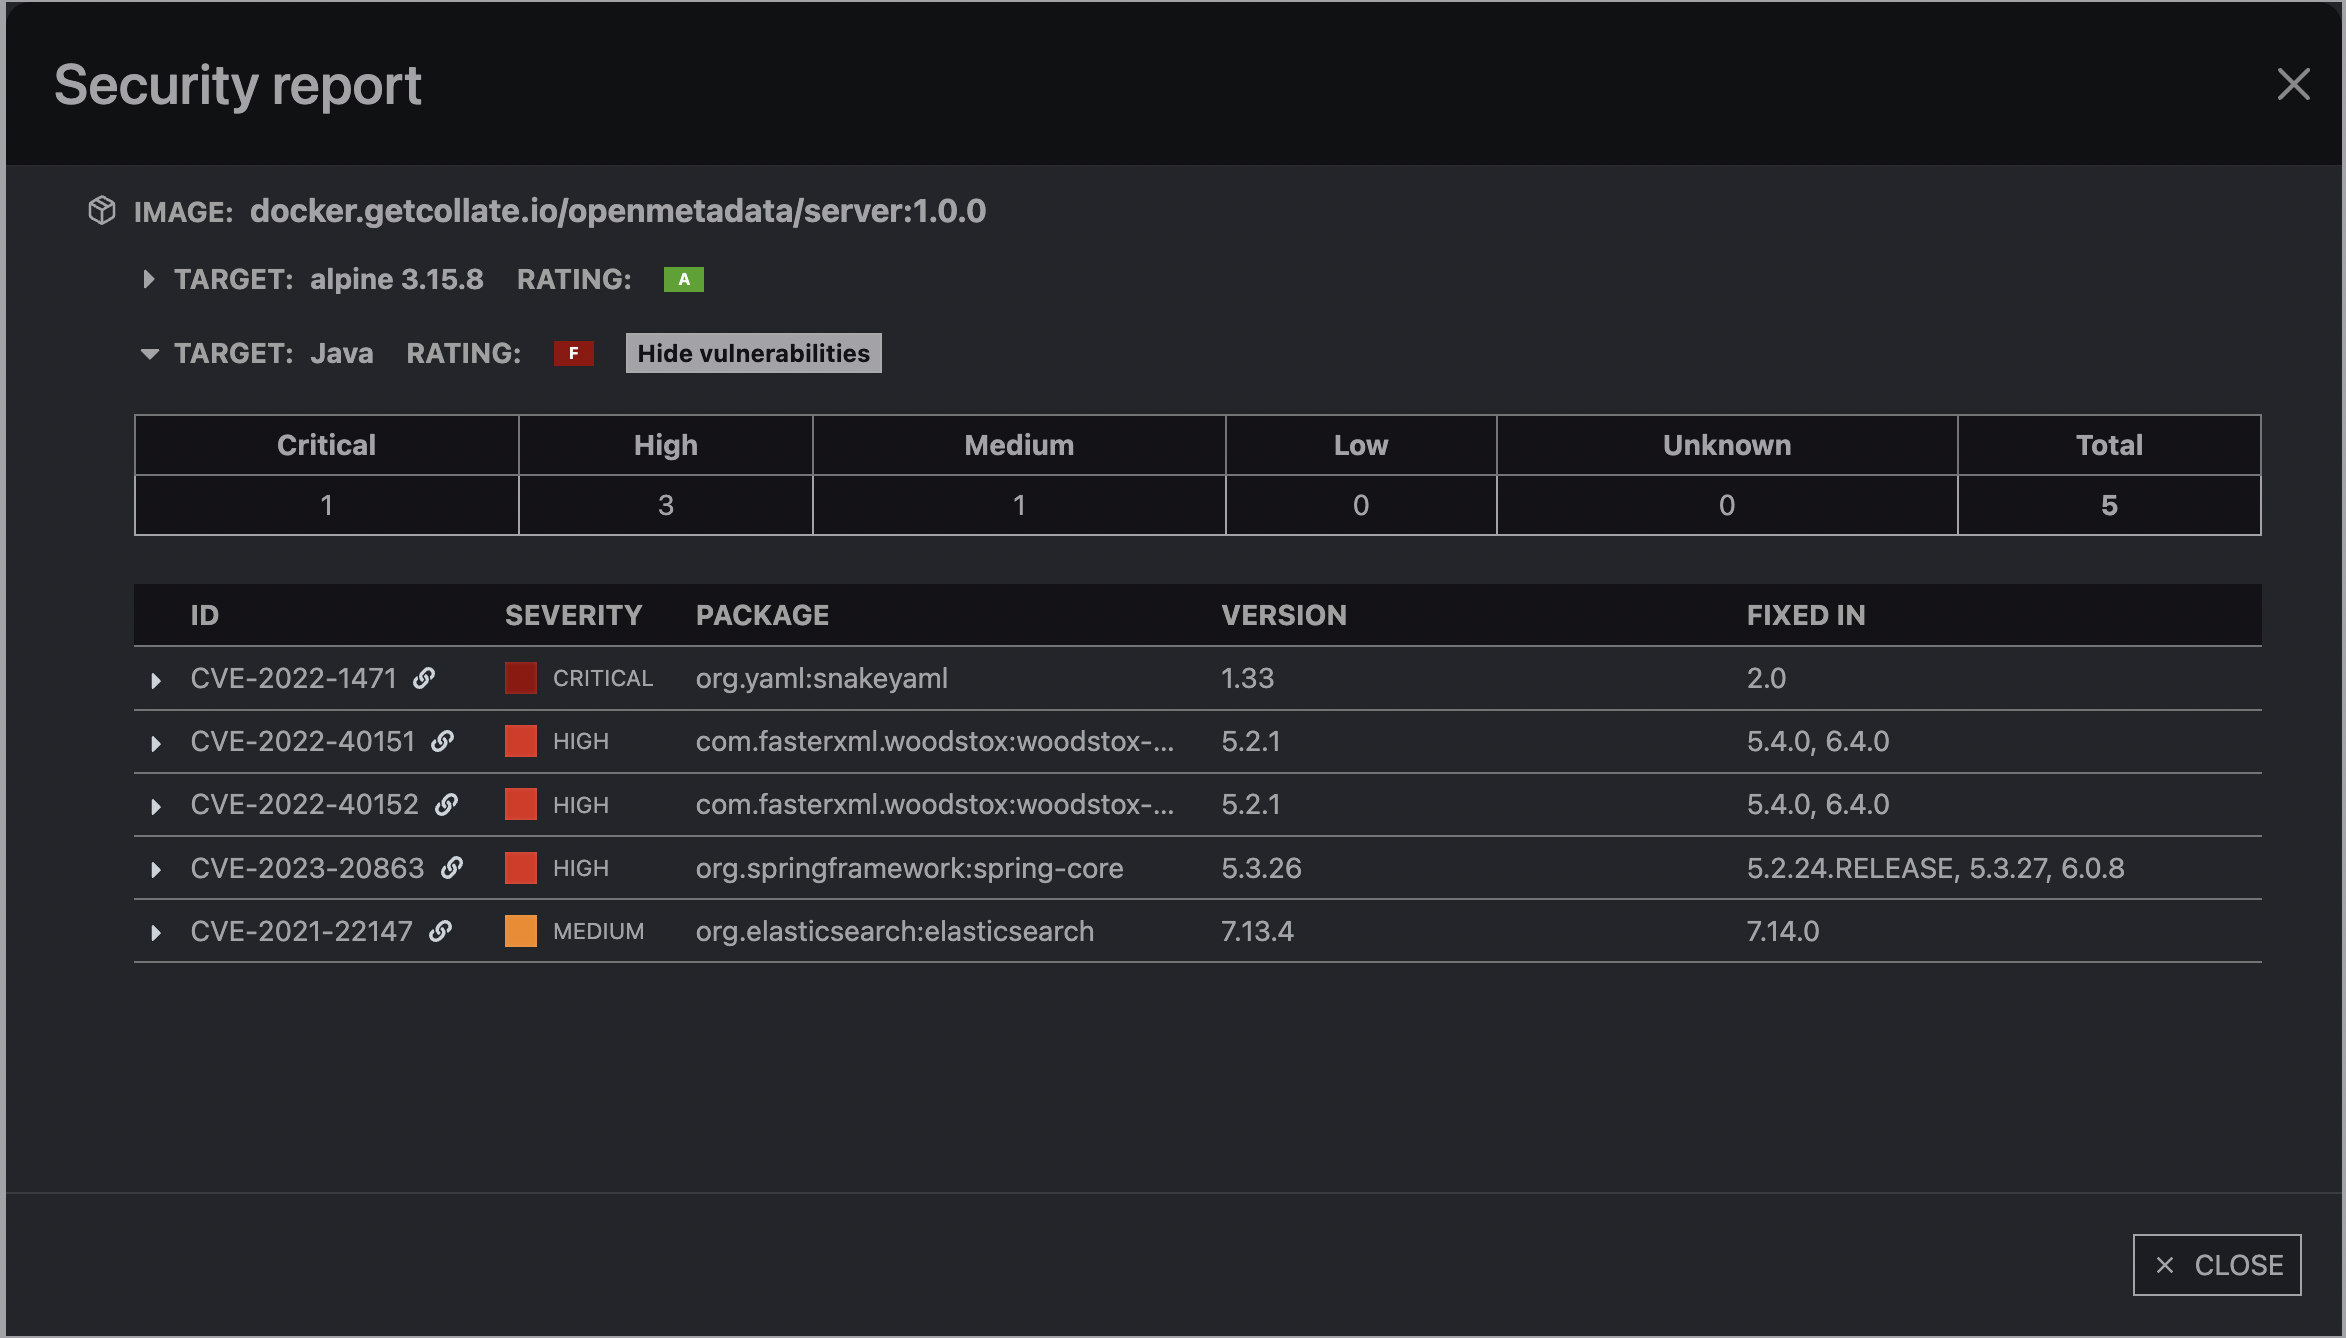Screen dimensions: 2346x1338
Task: Click the Hide vulnerabilities button
Action: coord(753,353)
